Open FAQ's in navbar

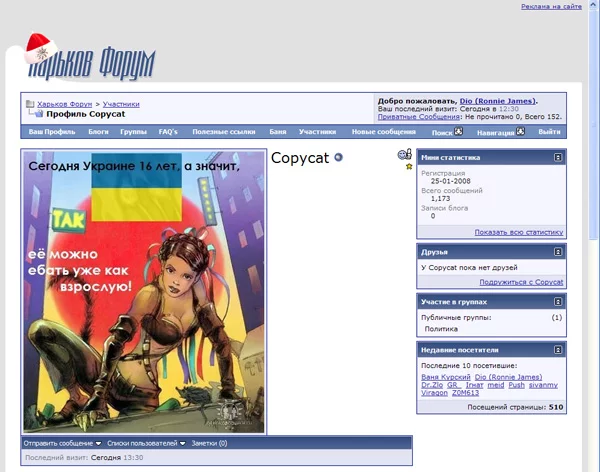pyautogui.click(x=168, y=132)
